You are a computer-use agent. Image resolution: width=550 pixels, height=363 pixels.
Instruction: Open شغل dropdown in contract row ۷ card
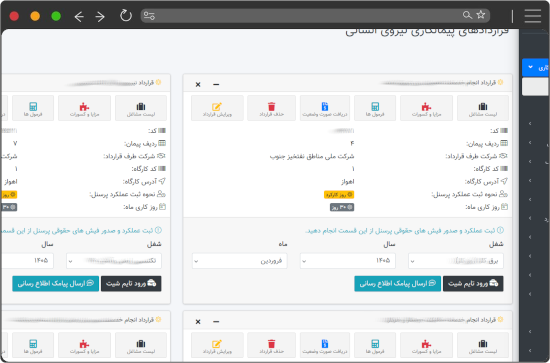coord(114,261)
